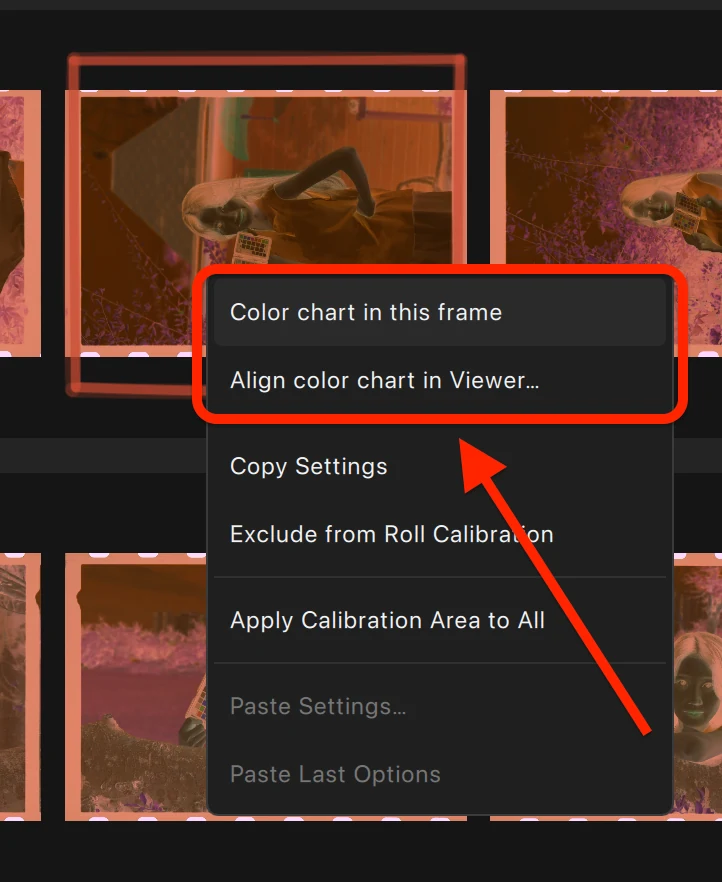Choose Exclude from Roll Calibration
Screen dimensions: 722x882
click(439, 534)
